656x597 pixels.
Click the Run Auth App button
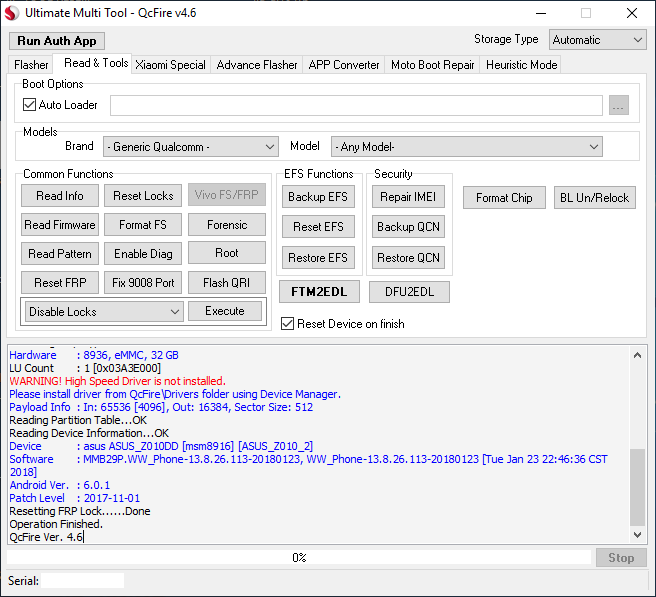(x=57, y=41)
